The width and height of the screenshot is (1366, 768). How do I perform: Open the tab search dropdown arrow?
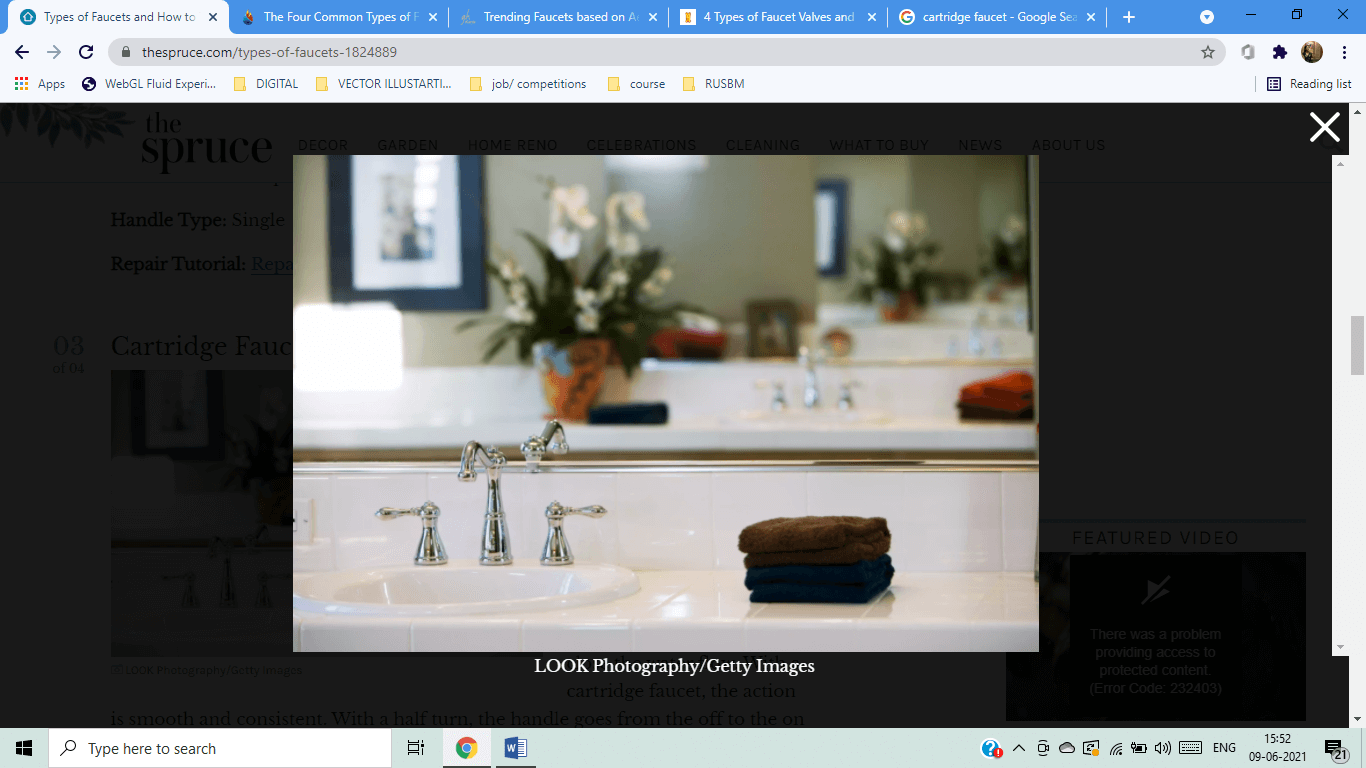point(1207,17)
